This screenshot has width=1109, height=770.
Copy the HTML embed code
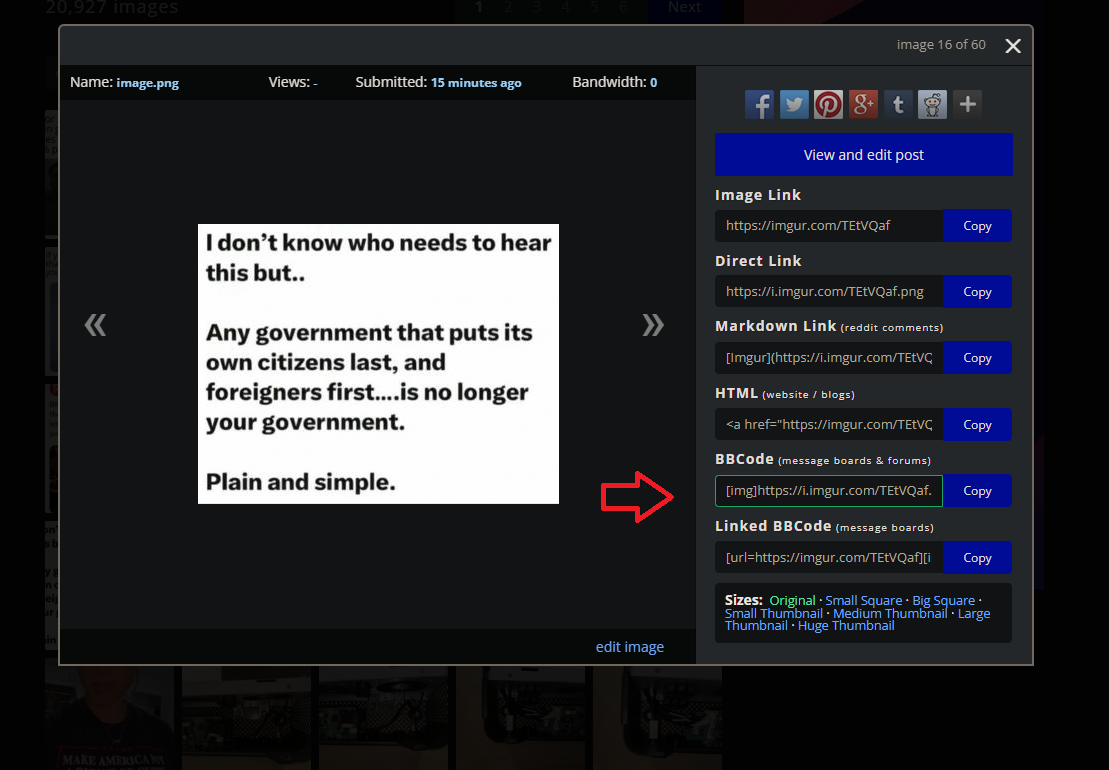tap(977, 425)
